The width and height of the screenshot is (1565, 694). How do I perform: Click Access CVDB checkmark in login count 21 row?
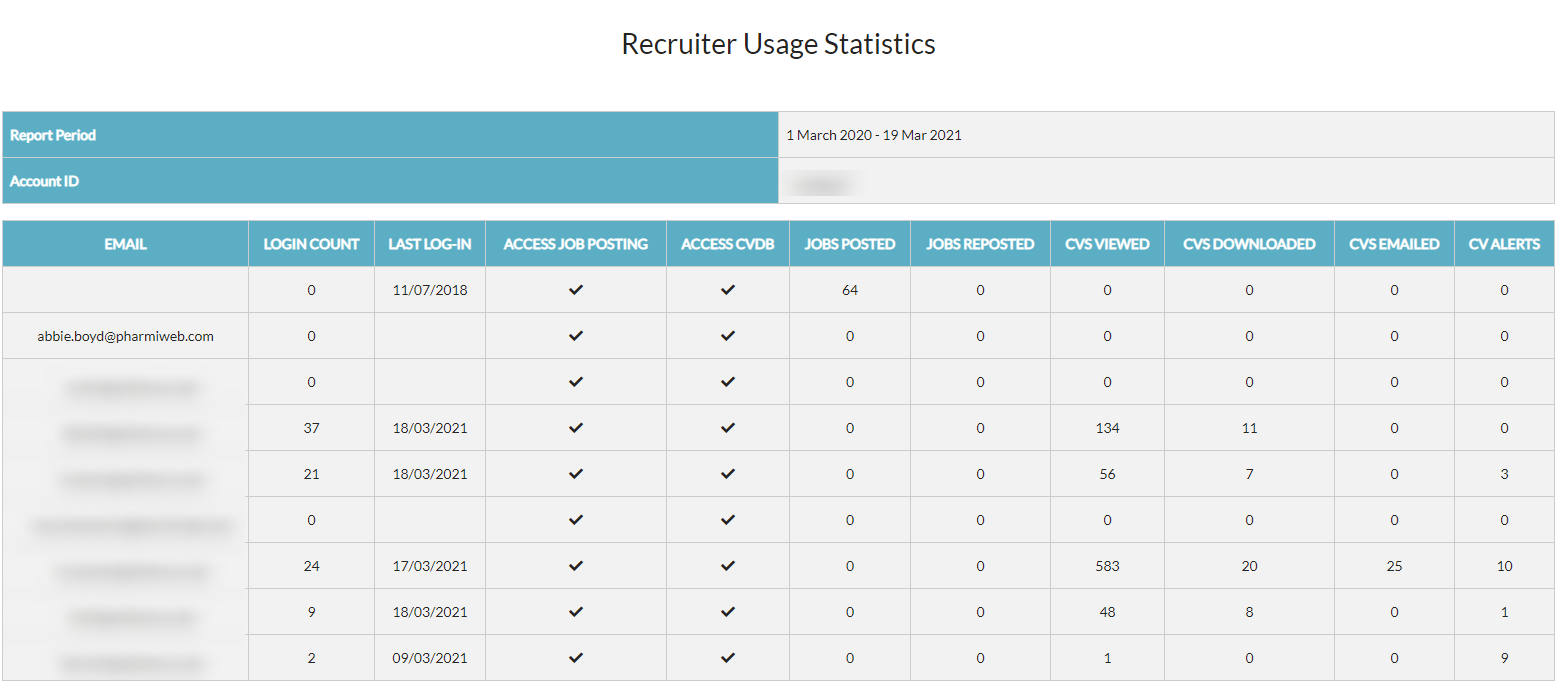pos(728,474)
